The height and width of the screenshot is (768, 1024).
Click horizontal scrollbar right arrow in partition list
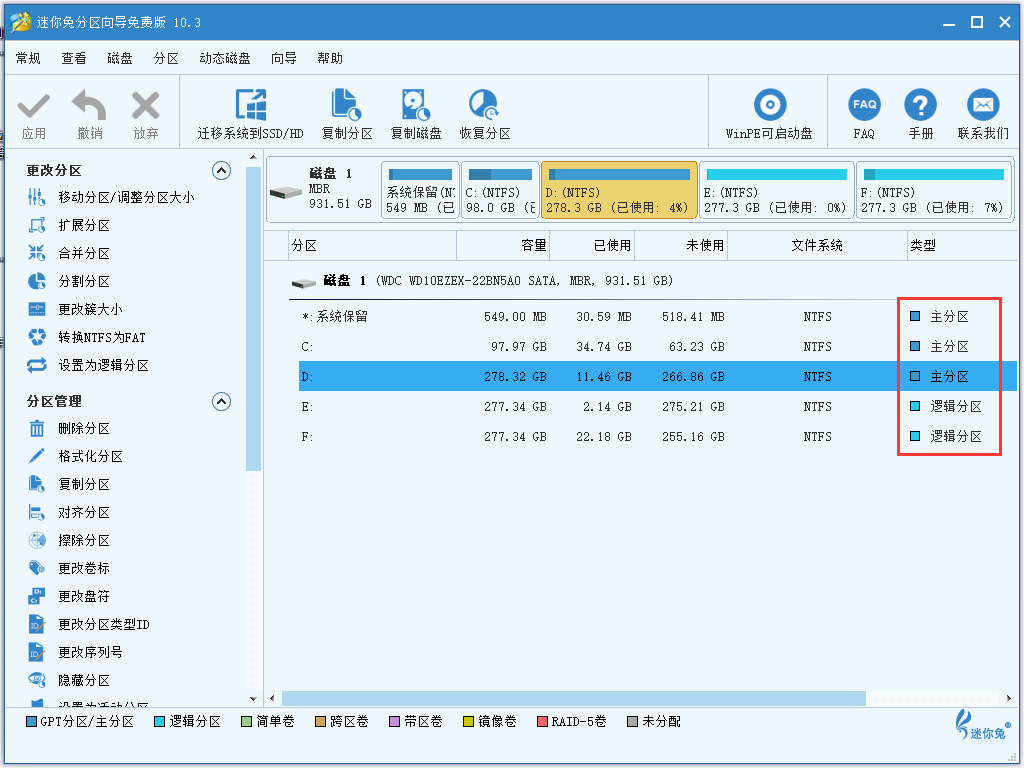click(x=1010, y=698)
